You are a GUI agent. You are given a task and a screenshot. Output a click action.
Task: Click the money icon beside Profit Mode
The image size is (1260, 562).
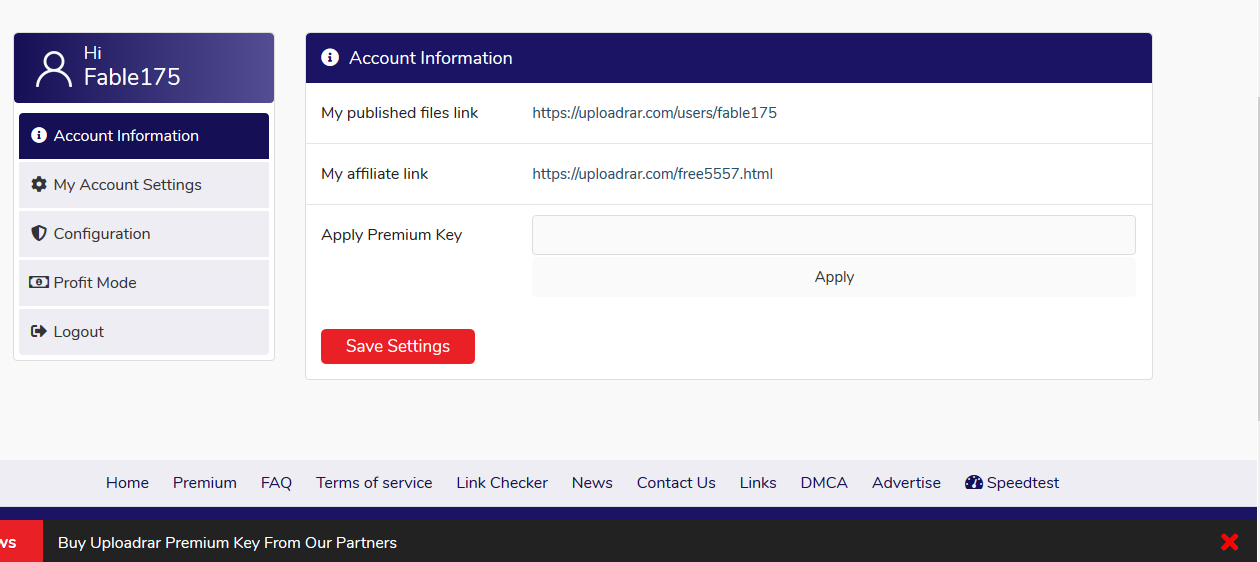point(39,282)
